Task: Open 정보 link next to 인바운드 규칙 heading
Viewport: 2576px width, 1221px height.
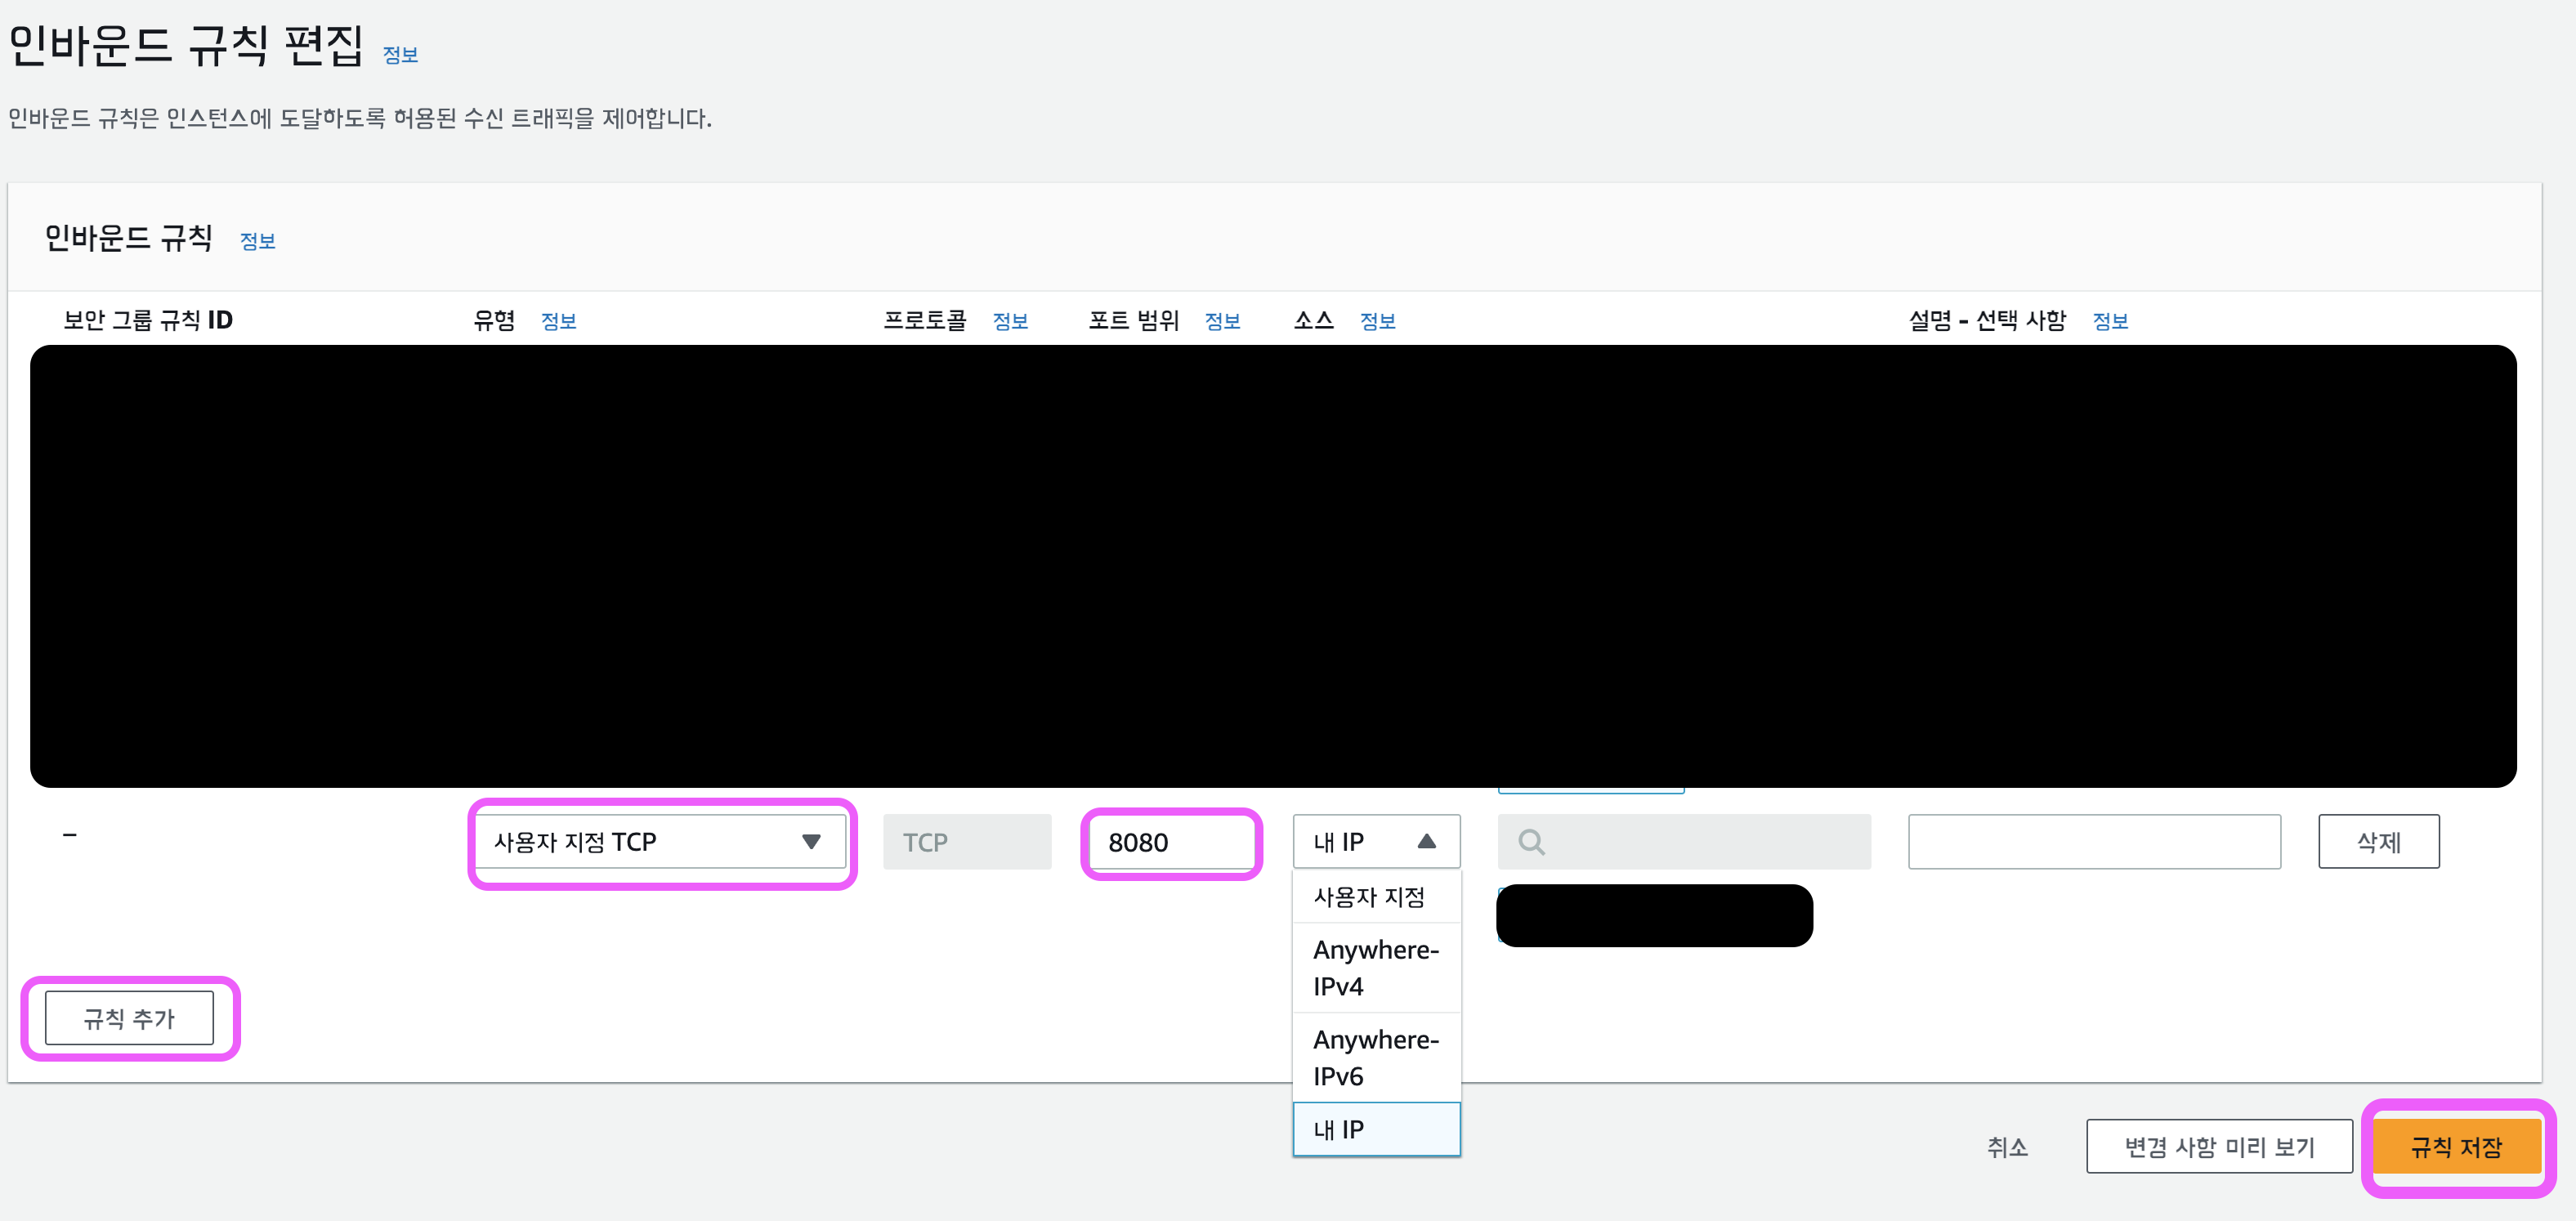Action: pyautogui.click(x=257, y=241)
